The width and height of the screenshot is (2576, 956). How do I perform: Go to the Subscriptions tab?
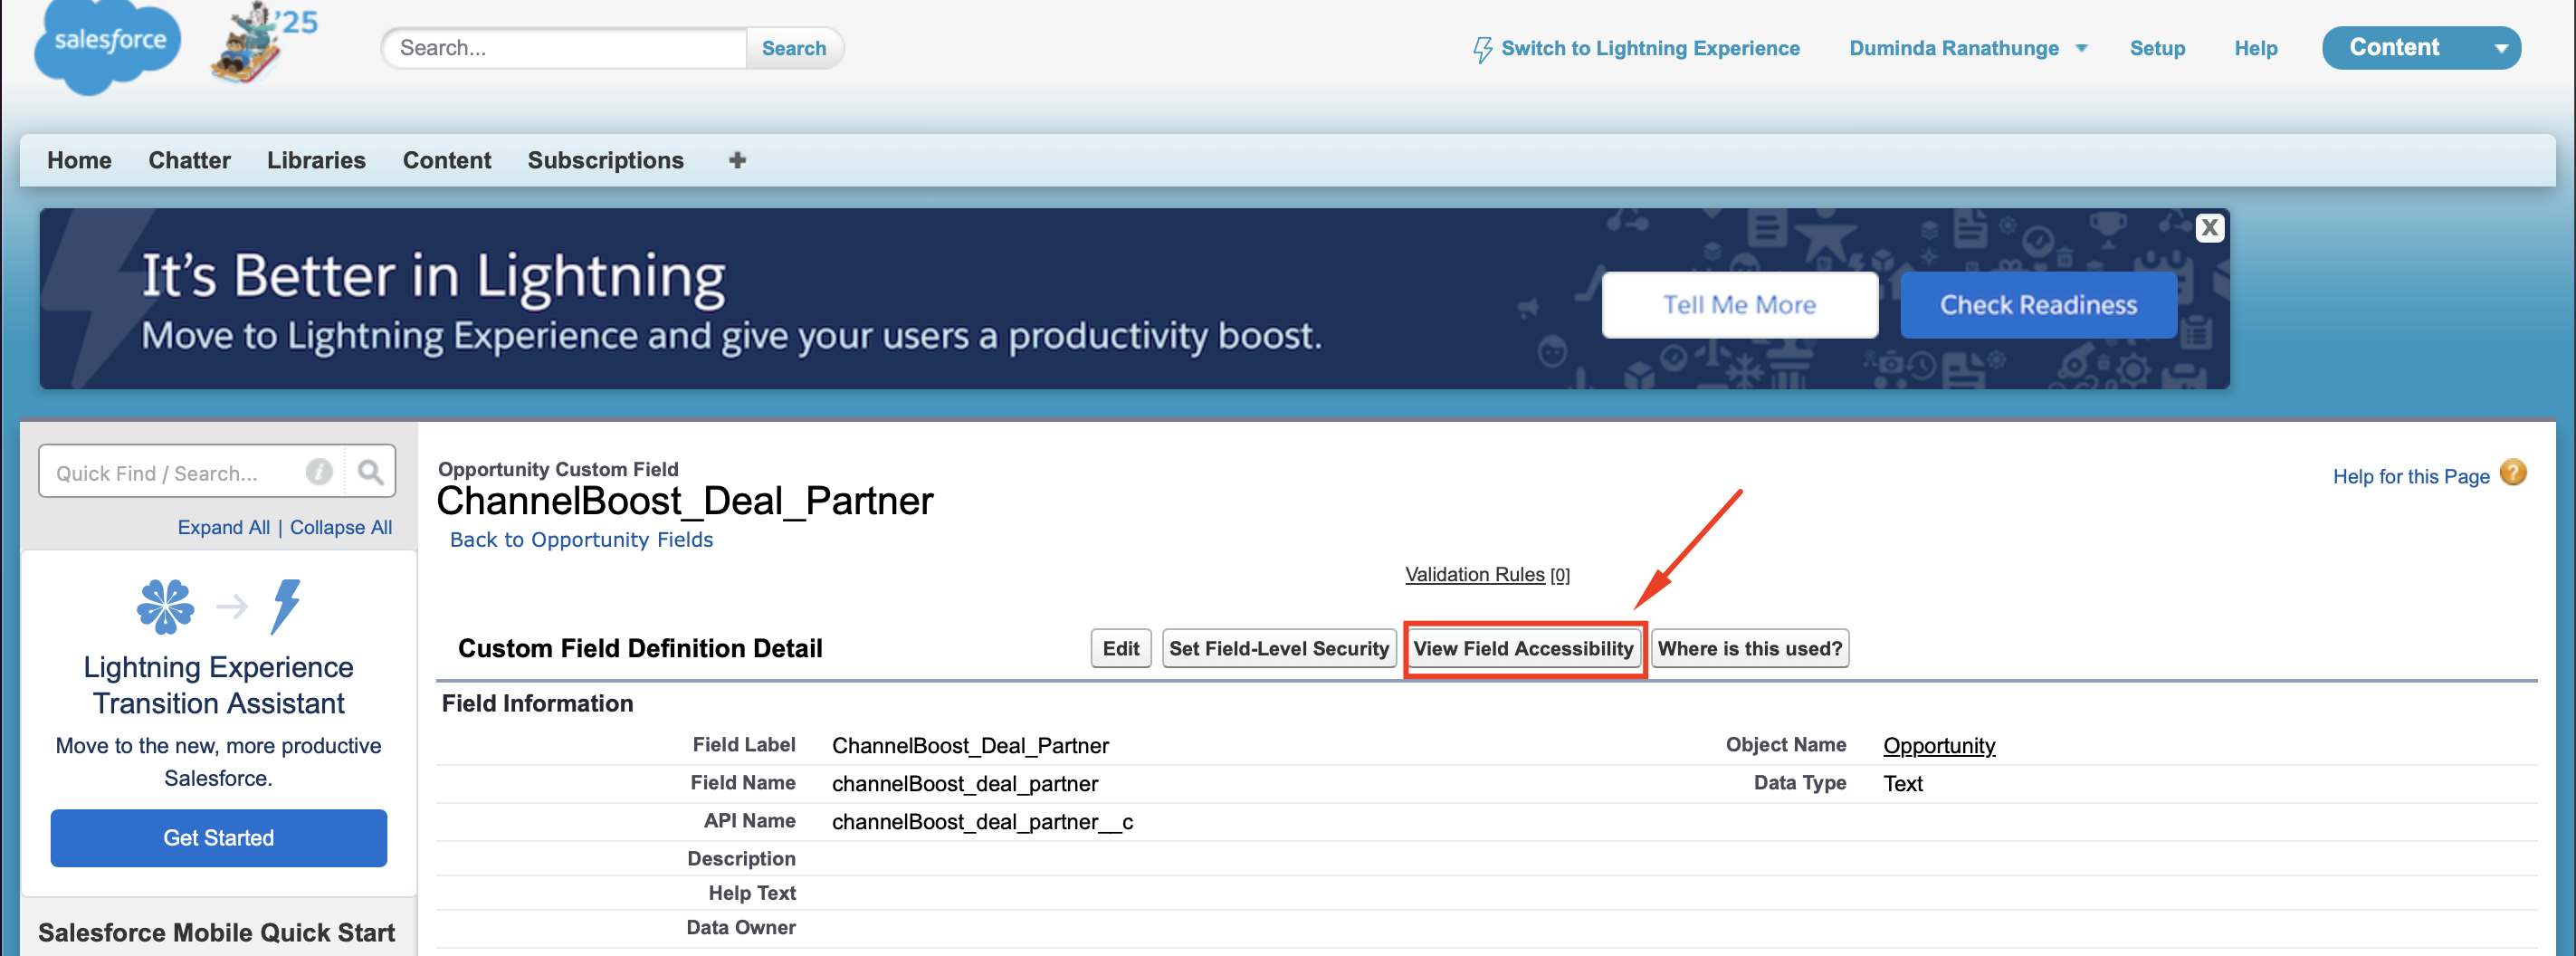click(605, 160)
